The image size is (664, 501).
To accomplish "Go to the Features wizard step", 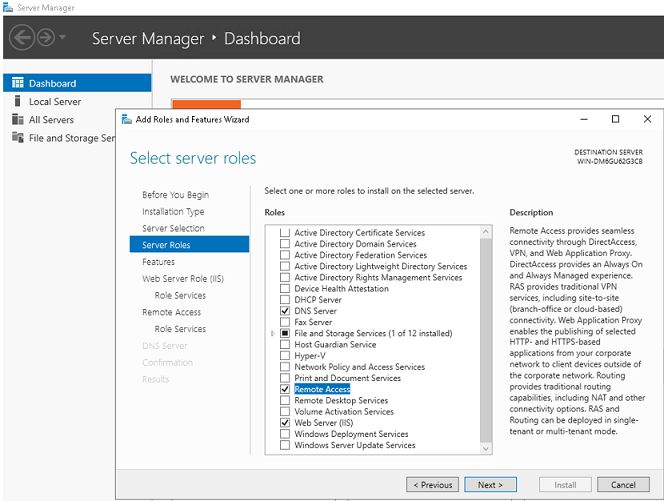I will click(x=158, y=262).
